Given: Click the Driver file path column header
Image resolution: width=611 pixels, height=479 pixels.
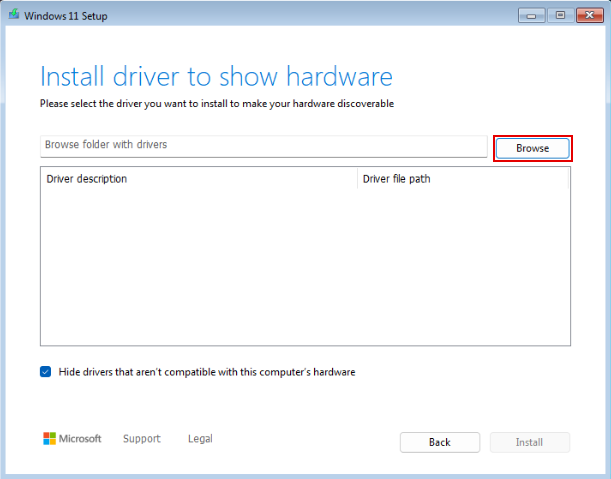Looking at the screenshot, I should point(396,179).
